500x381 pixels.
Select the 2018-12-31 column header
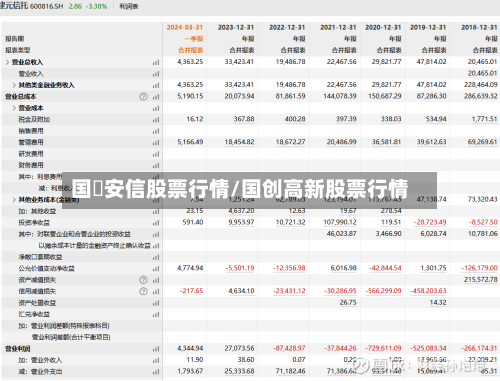coord(479,27)
